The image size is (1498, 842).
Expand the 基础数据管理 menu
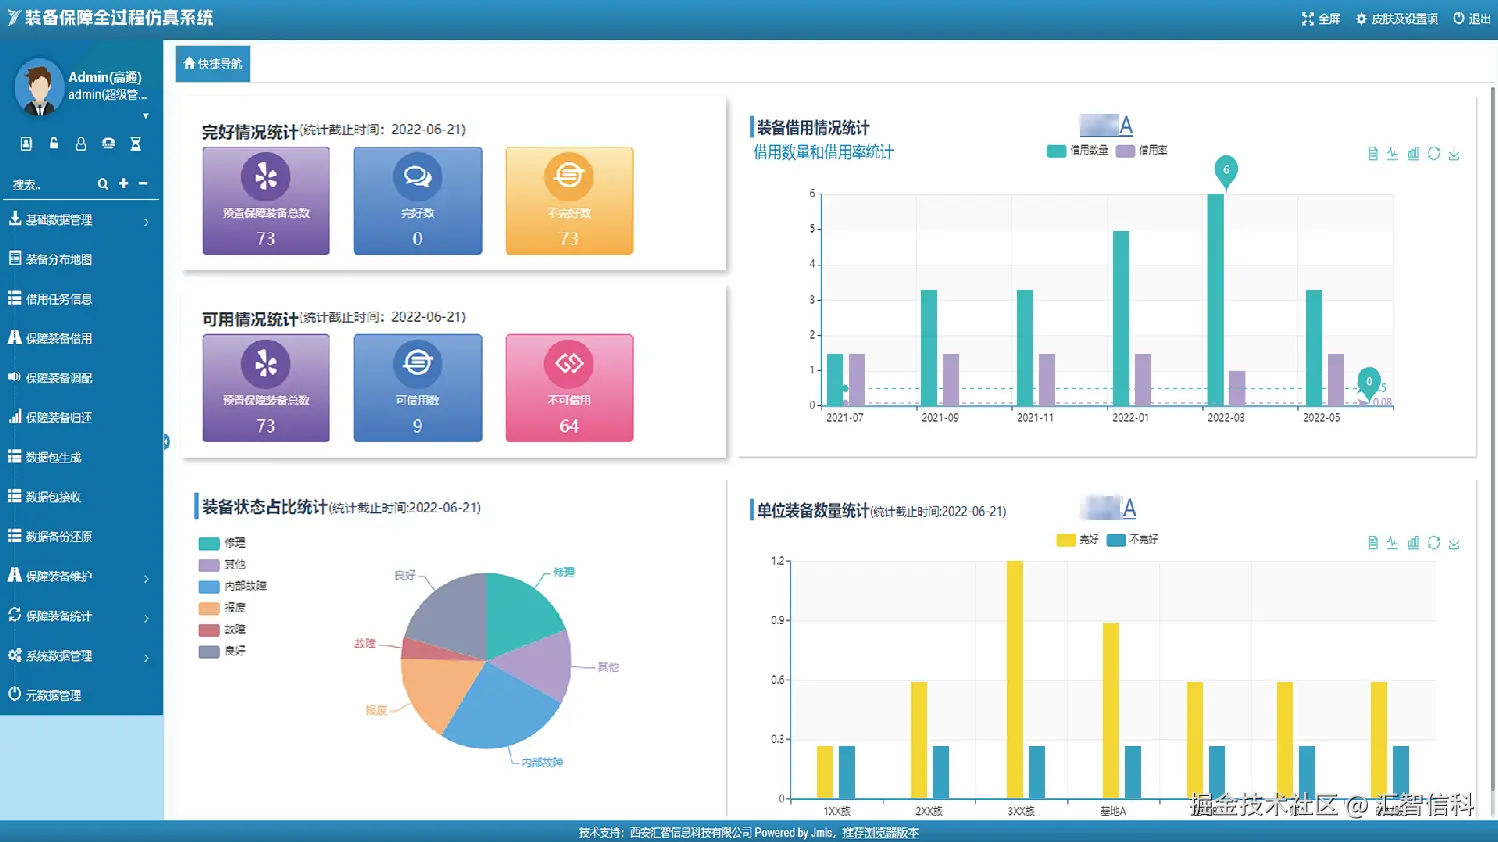pyautogui.click(x=81, y=220)
